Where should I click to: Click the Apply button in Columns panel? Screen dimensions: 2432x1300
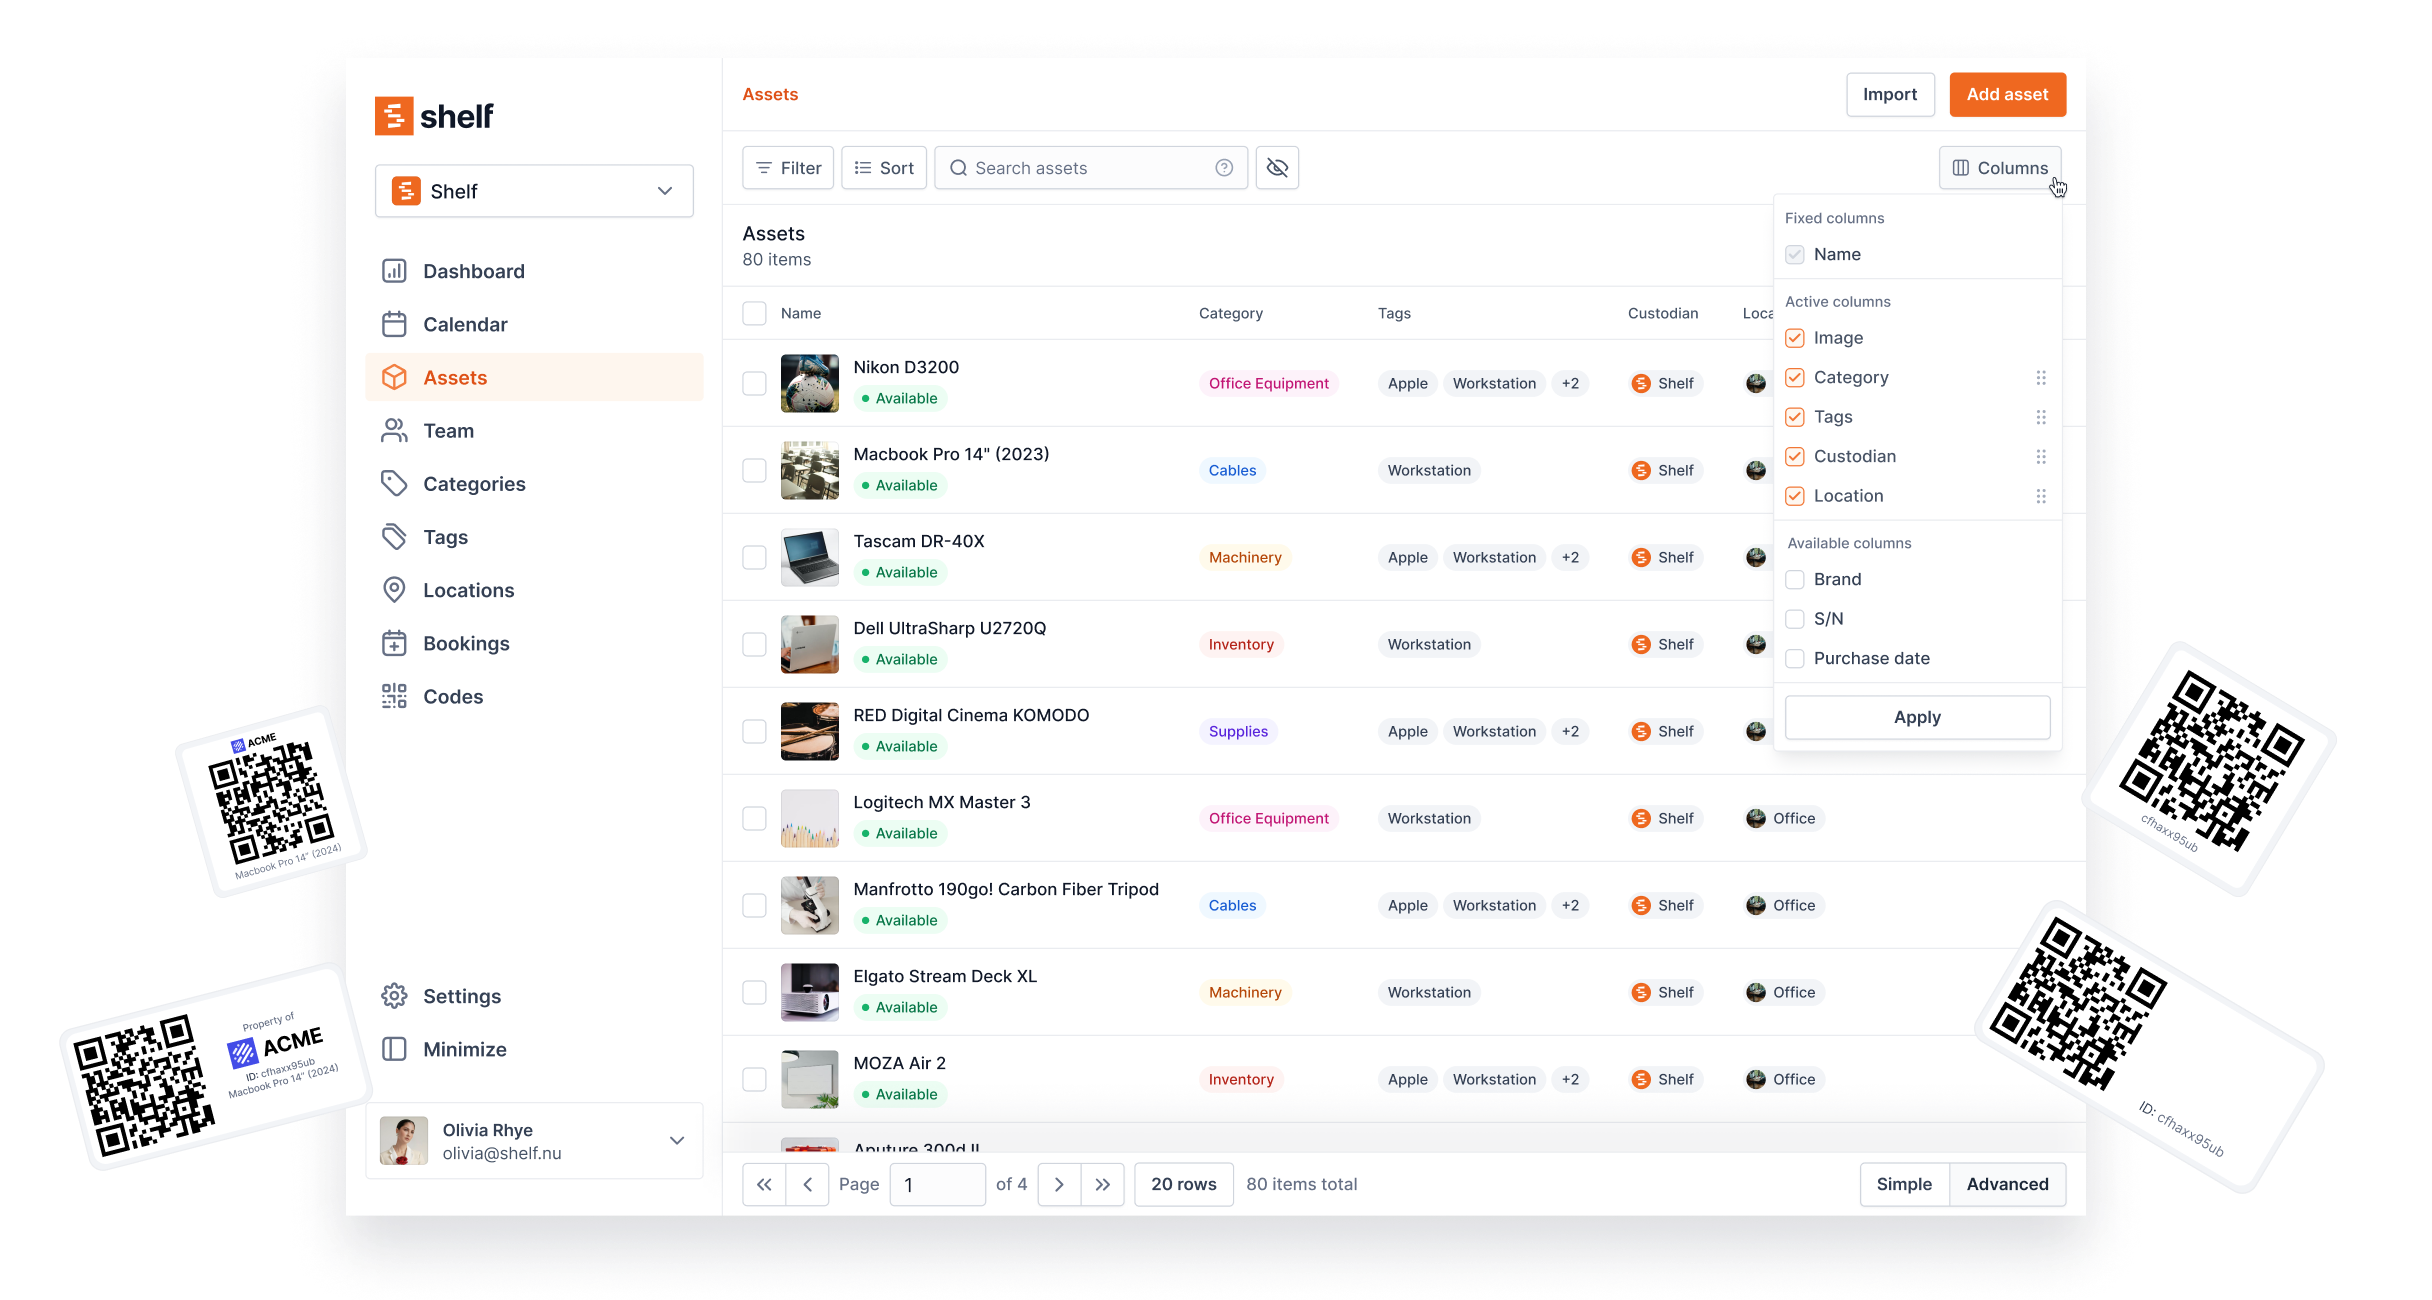[x=1916, y=717]
